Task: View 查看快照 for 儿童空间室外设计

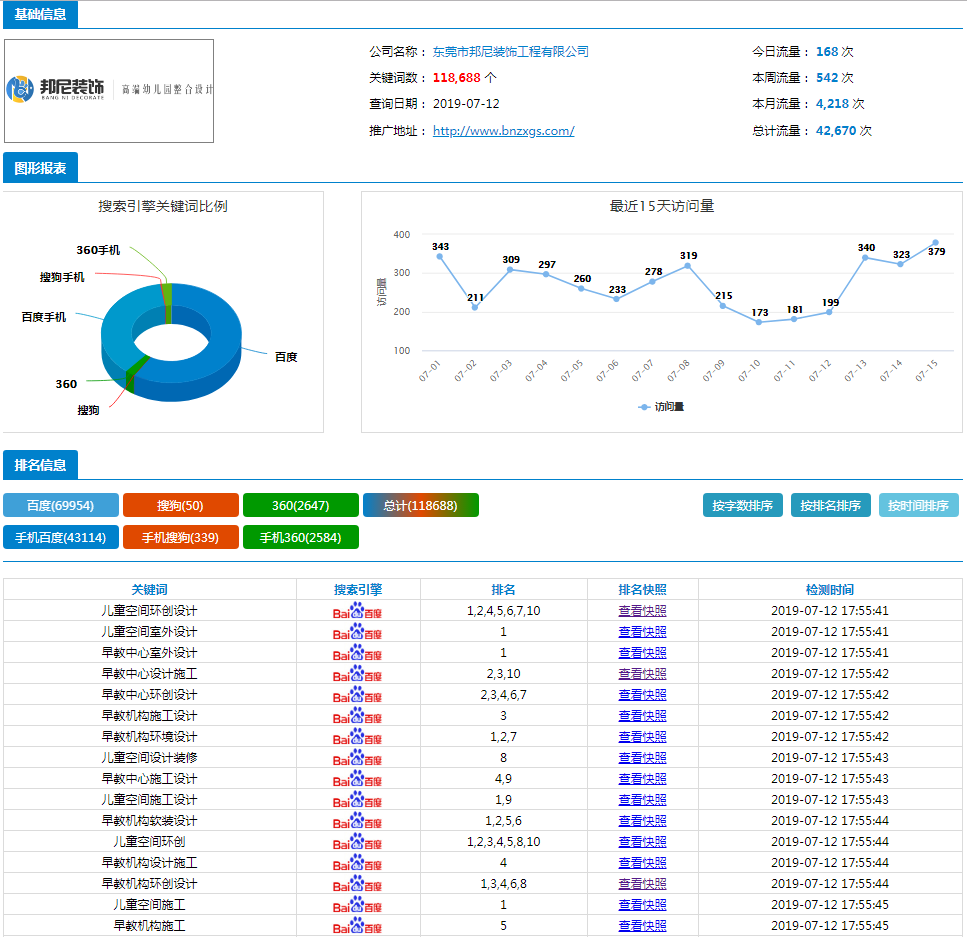Action: (x=642, y=632)
